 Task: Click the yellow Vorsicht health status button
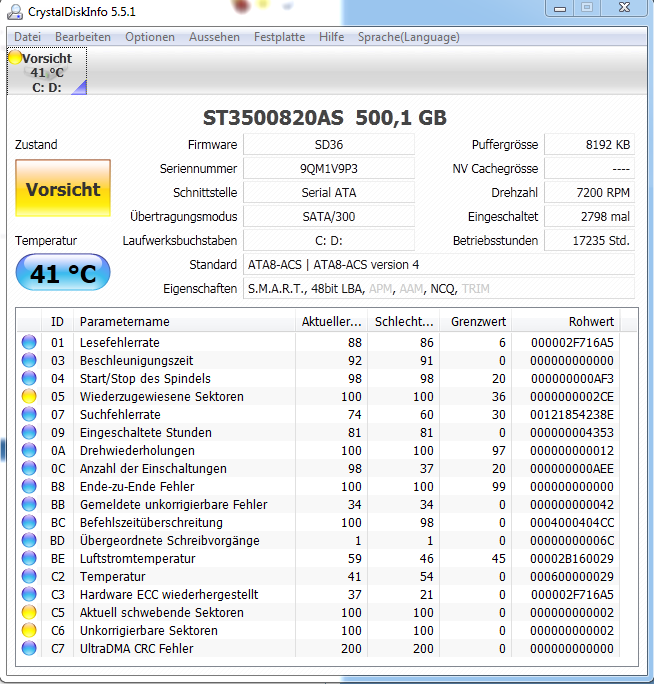pos(63,188)
